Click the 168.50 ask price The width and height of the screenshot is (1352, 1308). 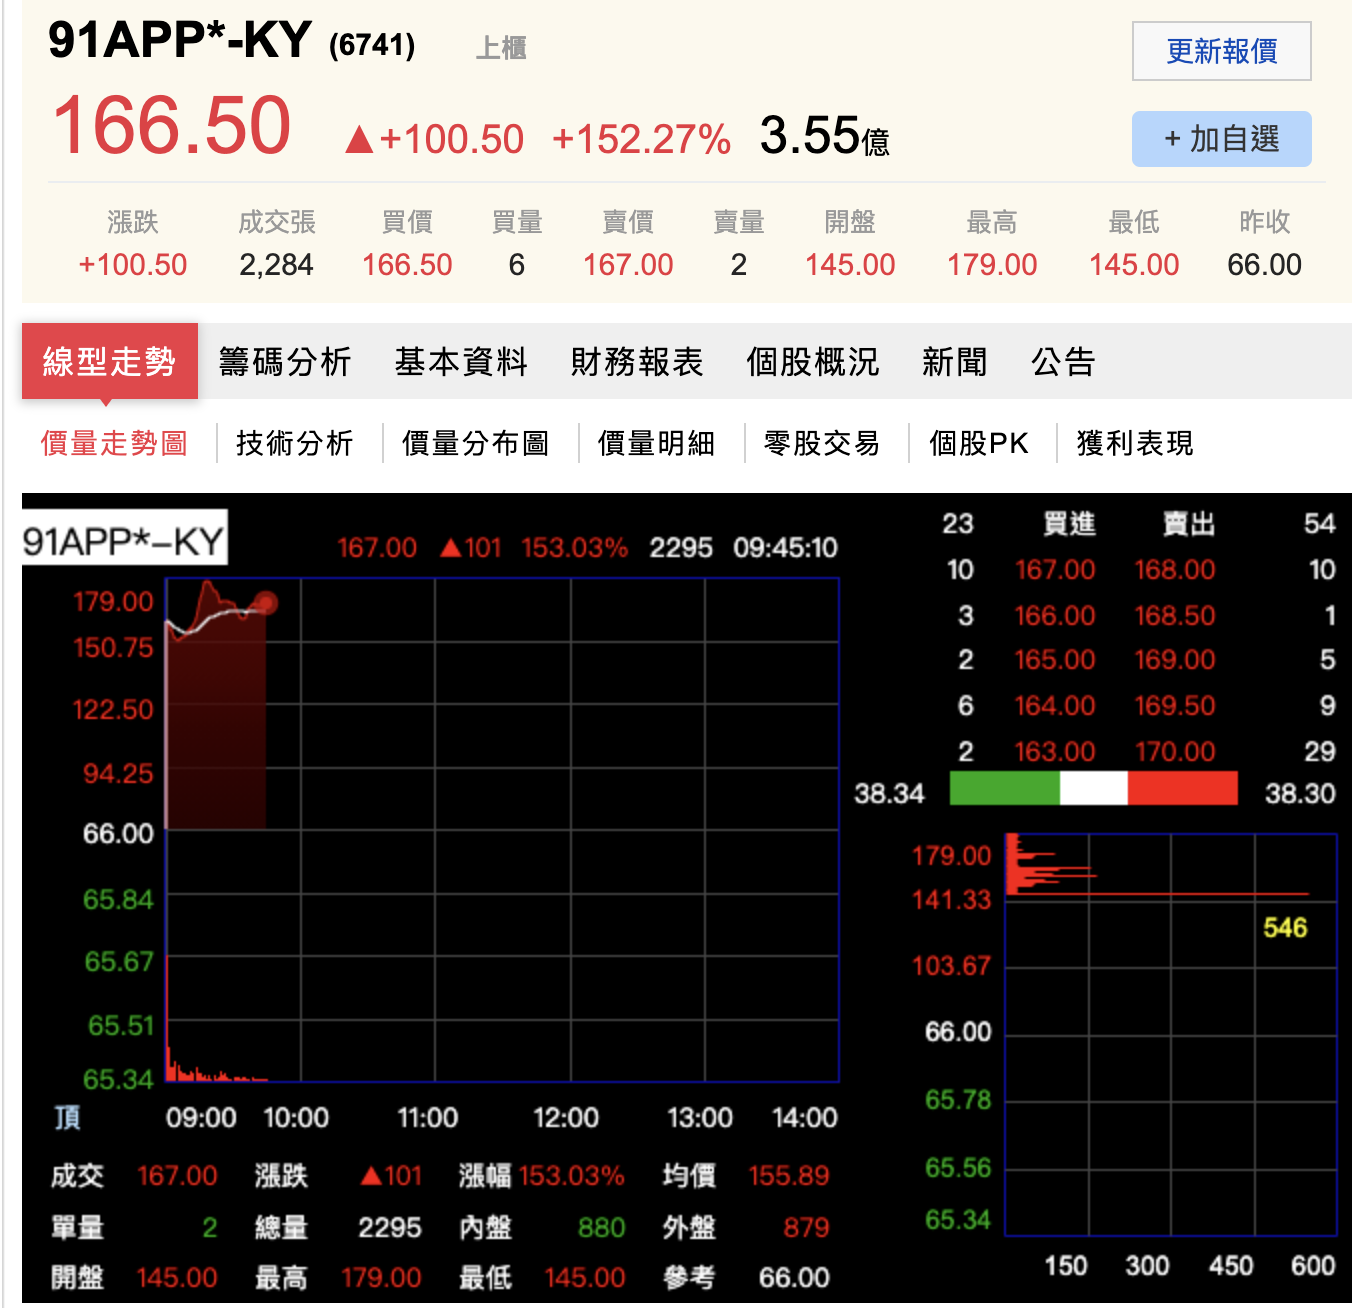[x=1175, y=616]
